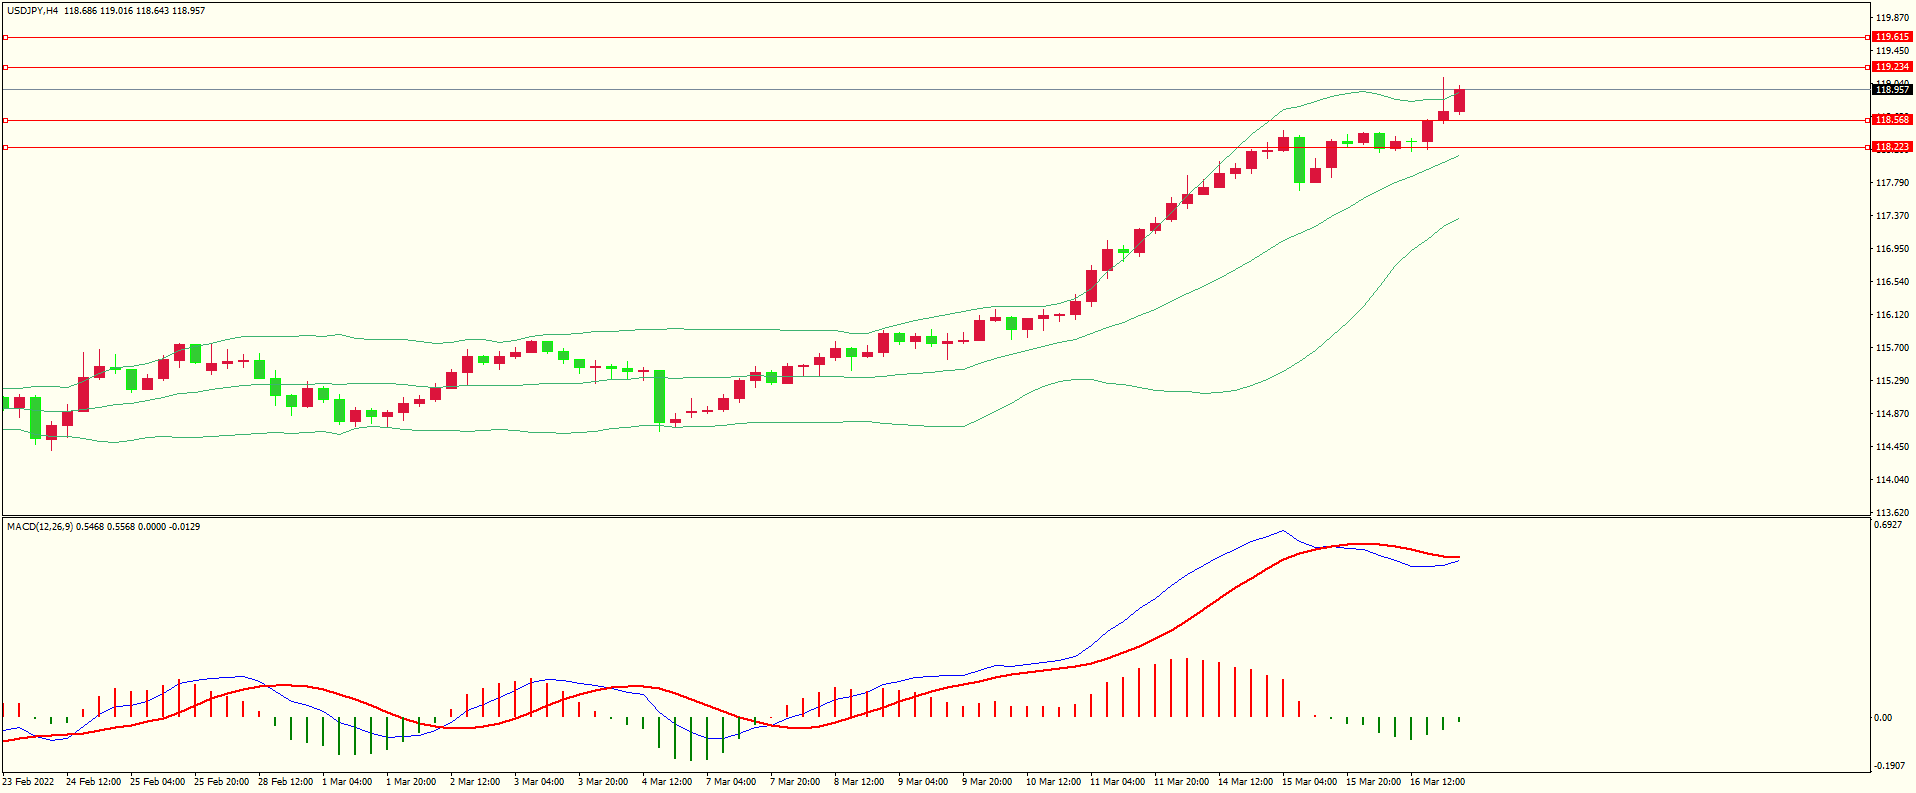Screen dimensions: 1916x793
Task: Click the 3 Mar 04:00 time label
Action: 539,782
